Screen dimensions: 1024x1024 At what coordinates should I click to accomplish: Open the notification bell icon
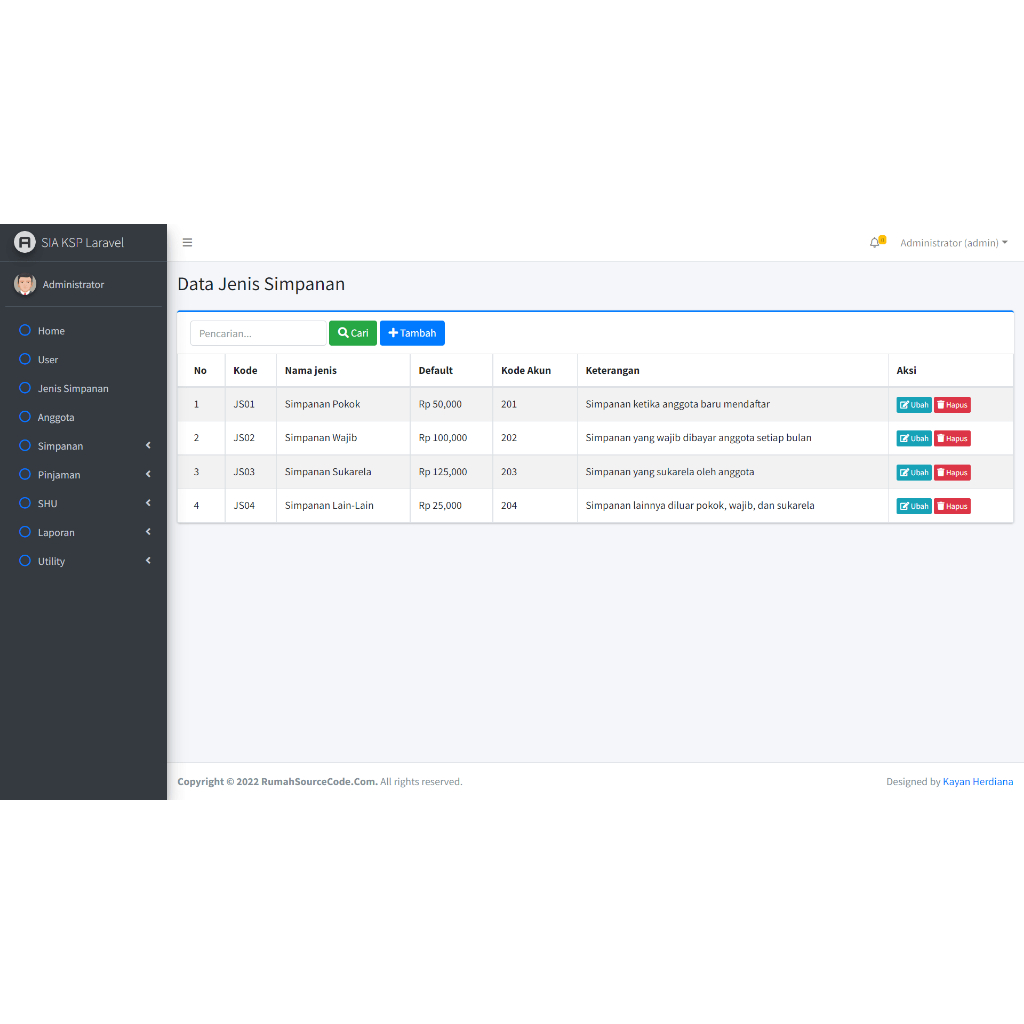(x=875, y=243)
